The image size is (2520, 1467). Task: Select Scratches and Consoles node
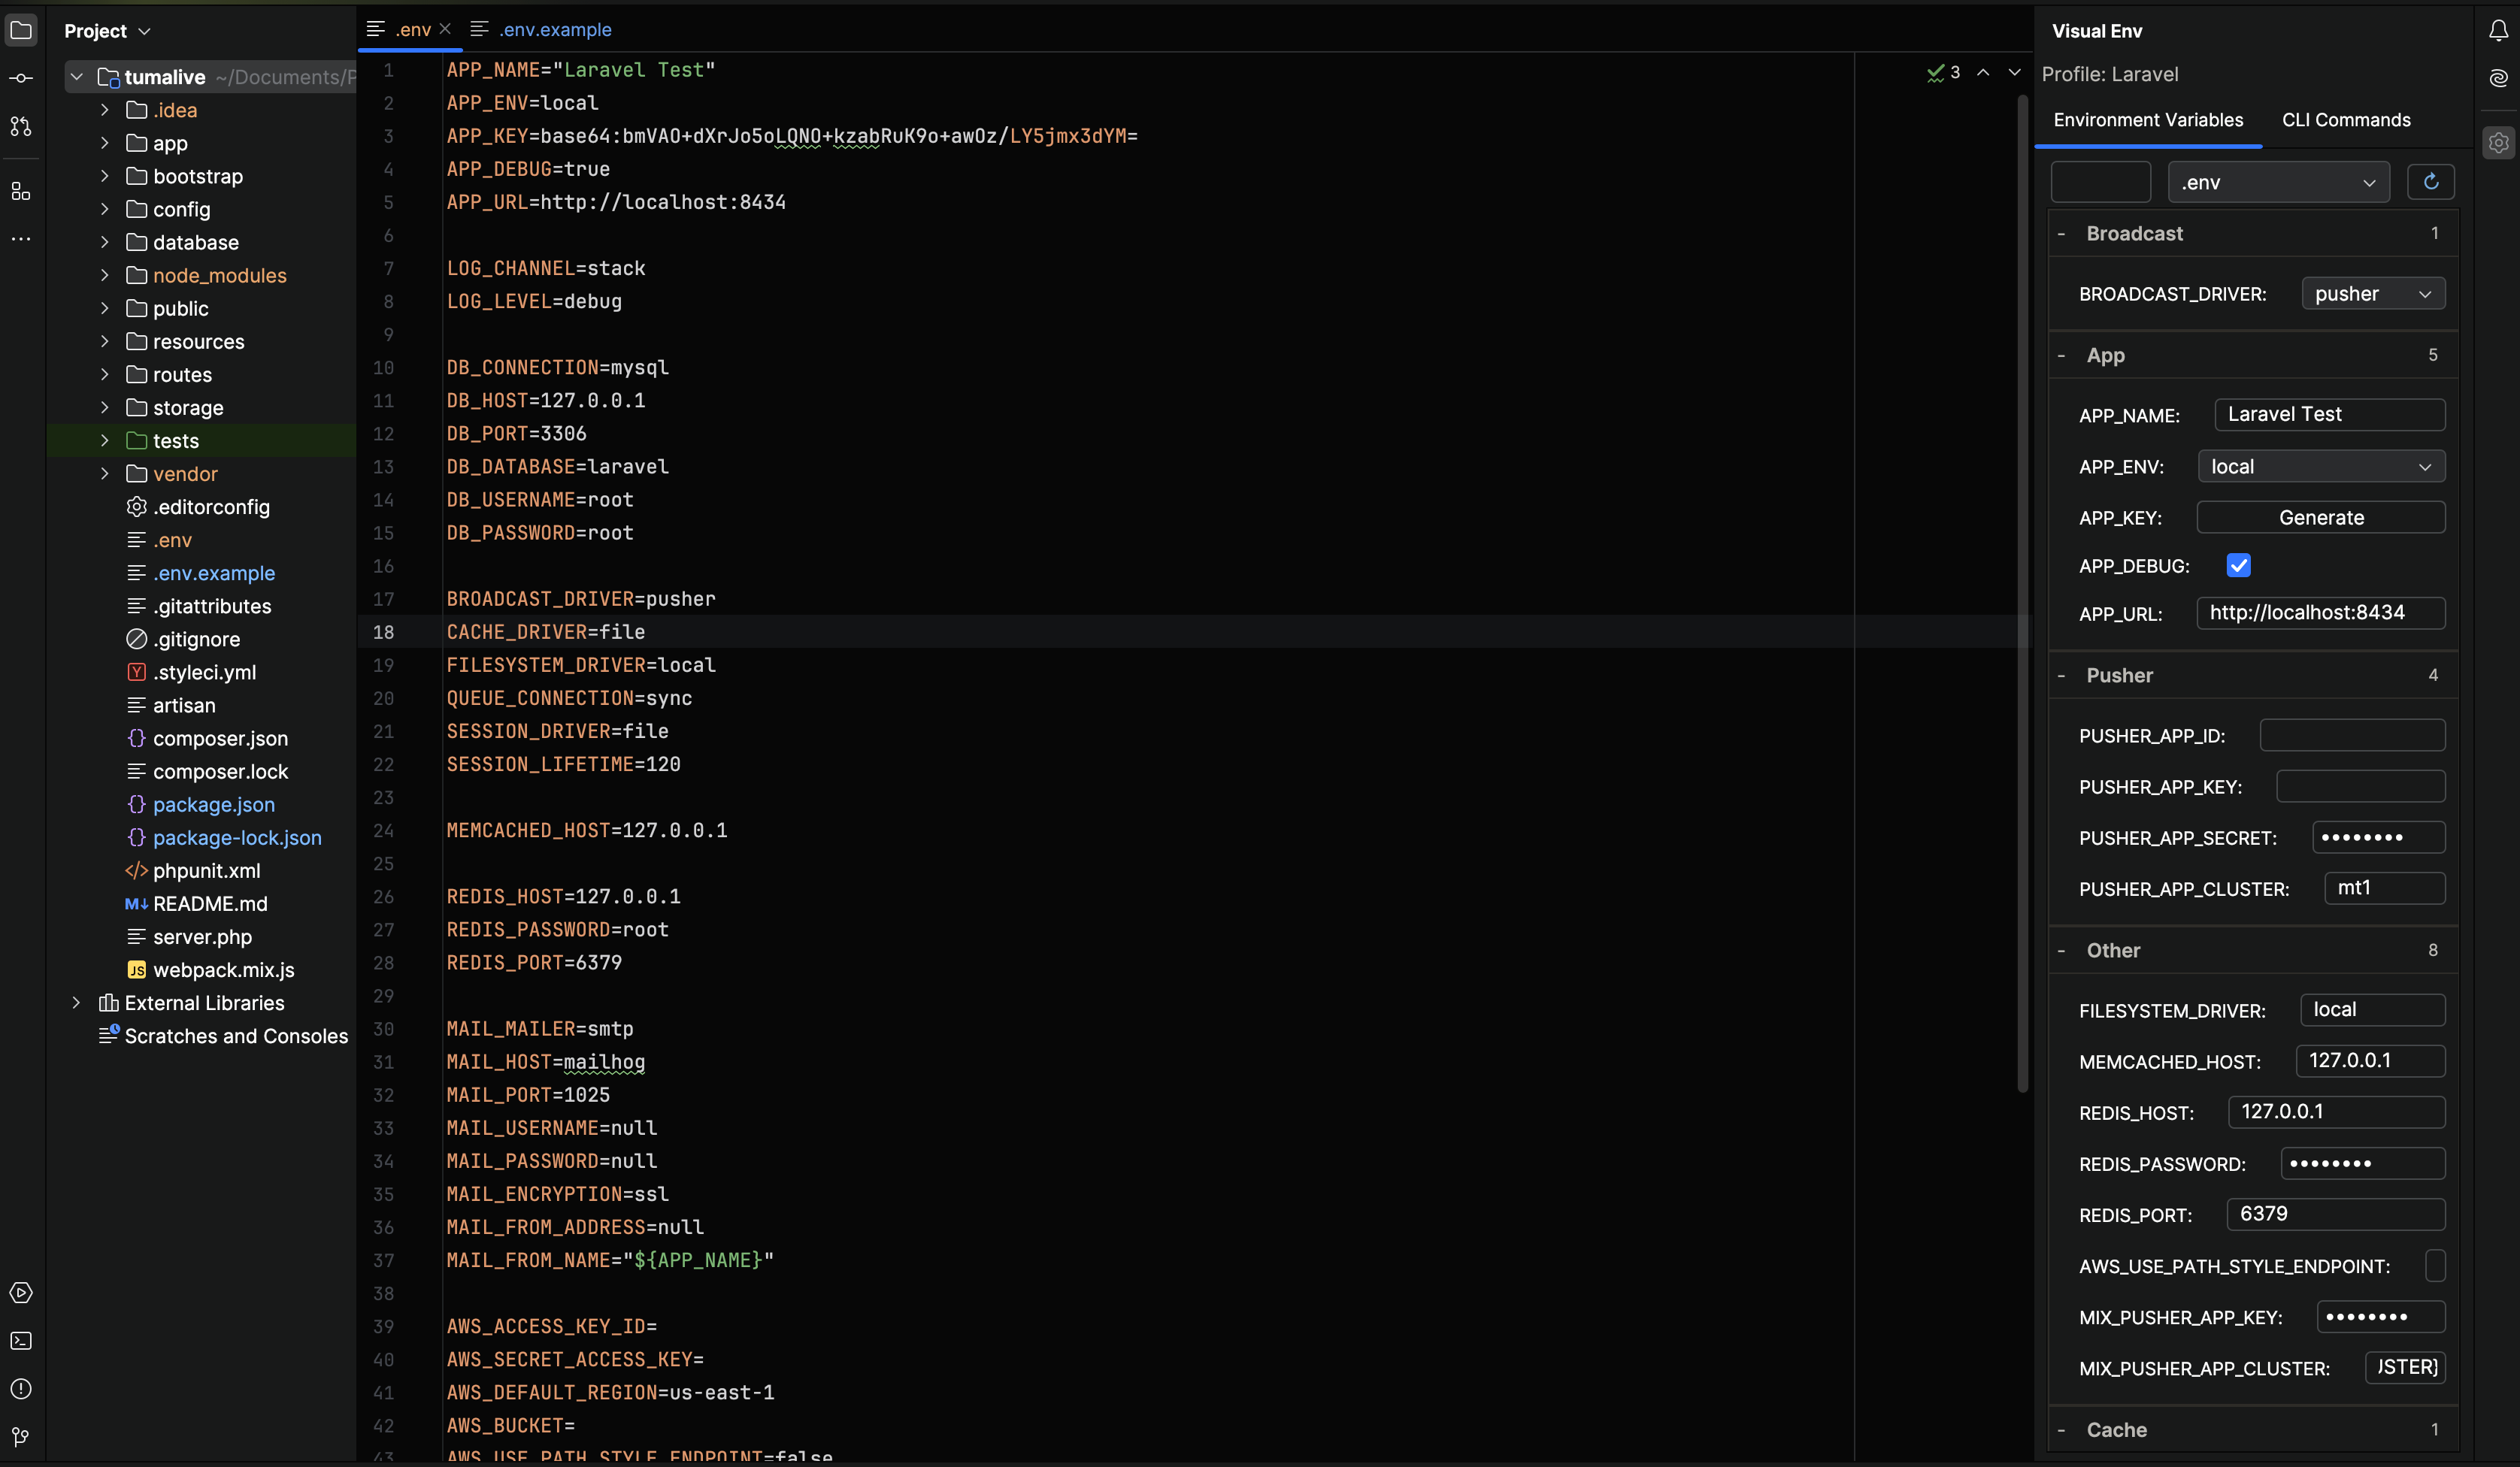coord(222,1036)
